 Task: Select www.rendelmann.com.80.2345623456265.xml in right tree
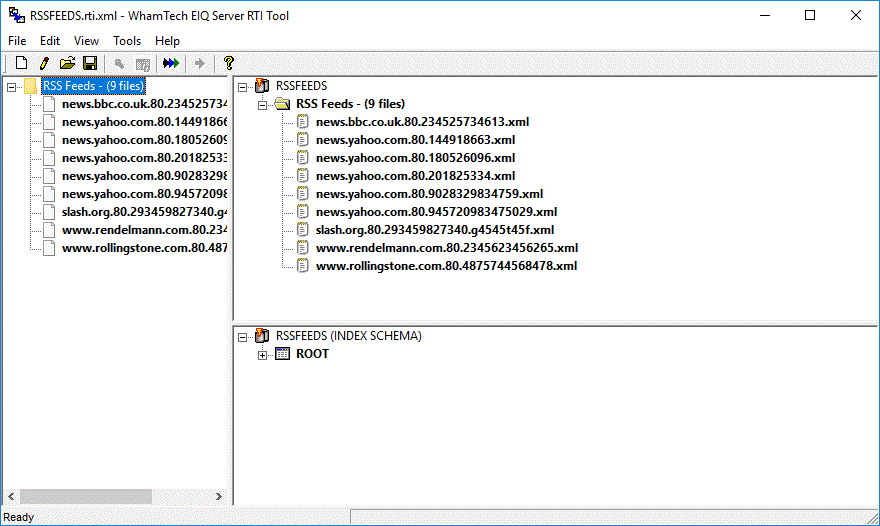447,247
